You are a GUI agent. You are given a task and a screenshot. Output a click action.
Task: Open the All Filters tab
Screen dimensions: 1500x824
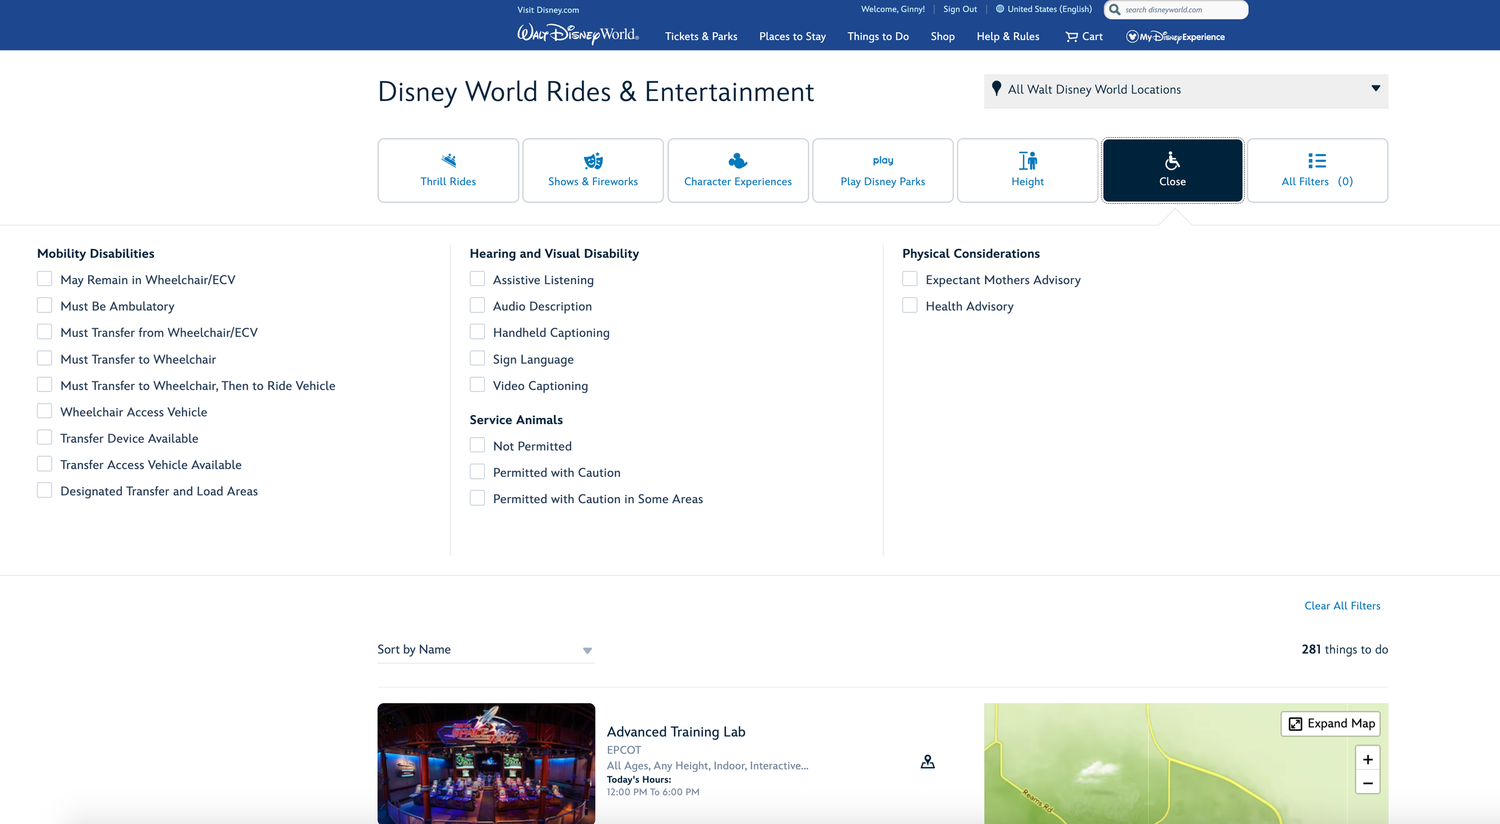1318,170
